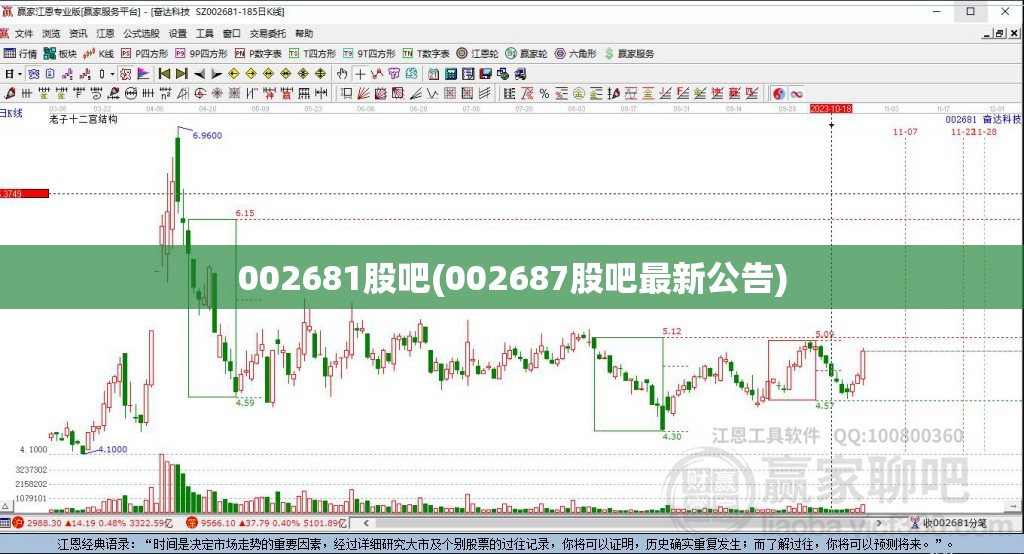Click the up triangle beside volume axis
The image size is (1024, 554).
coord(5,506)
